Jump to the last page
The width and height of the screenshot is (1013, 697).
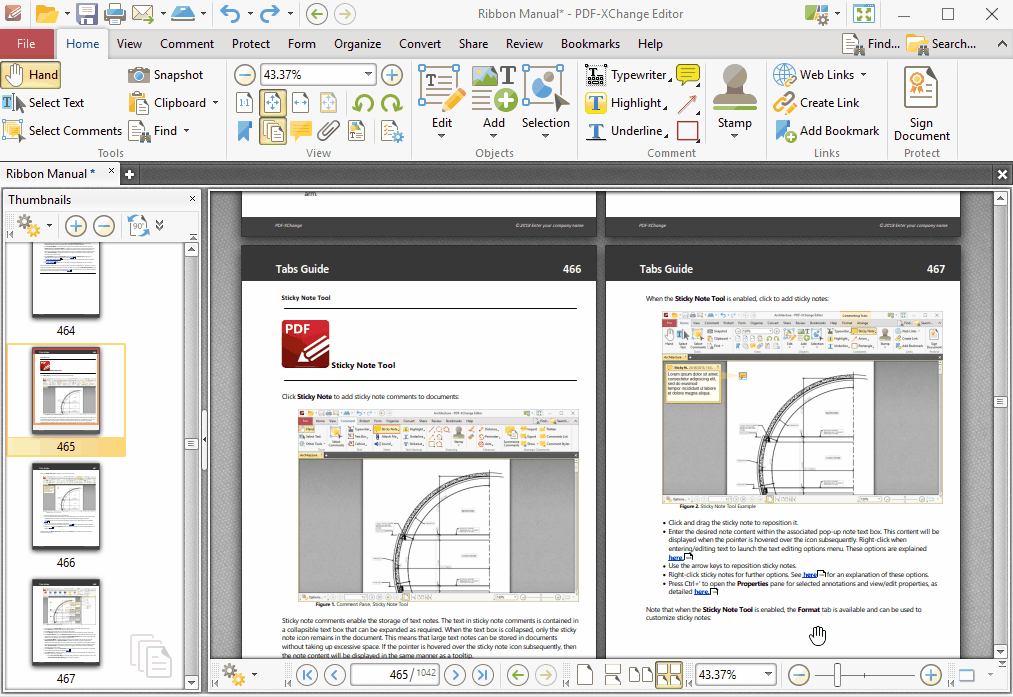482,675
